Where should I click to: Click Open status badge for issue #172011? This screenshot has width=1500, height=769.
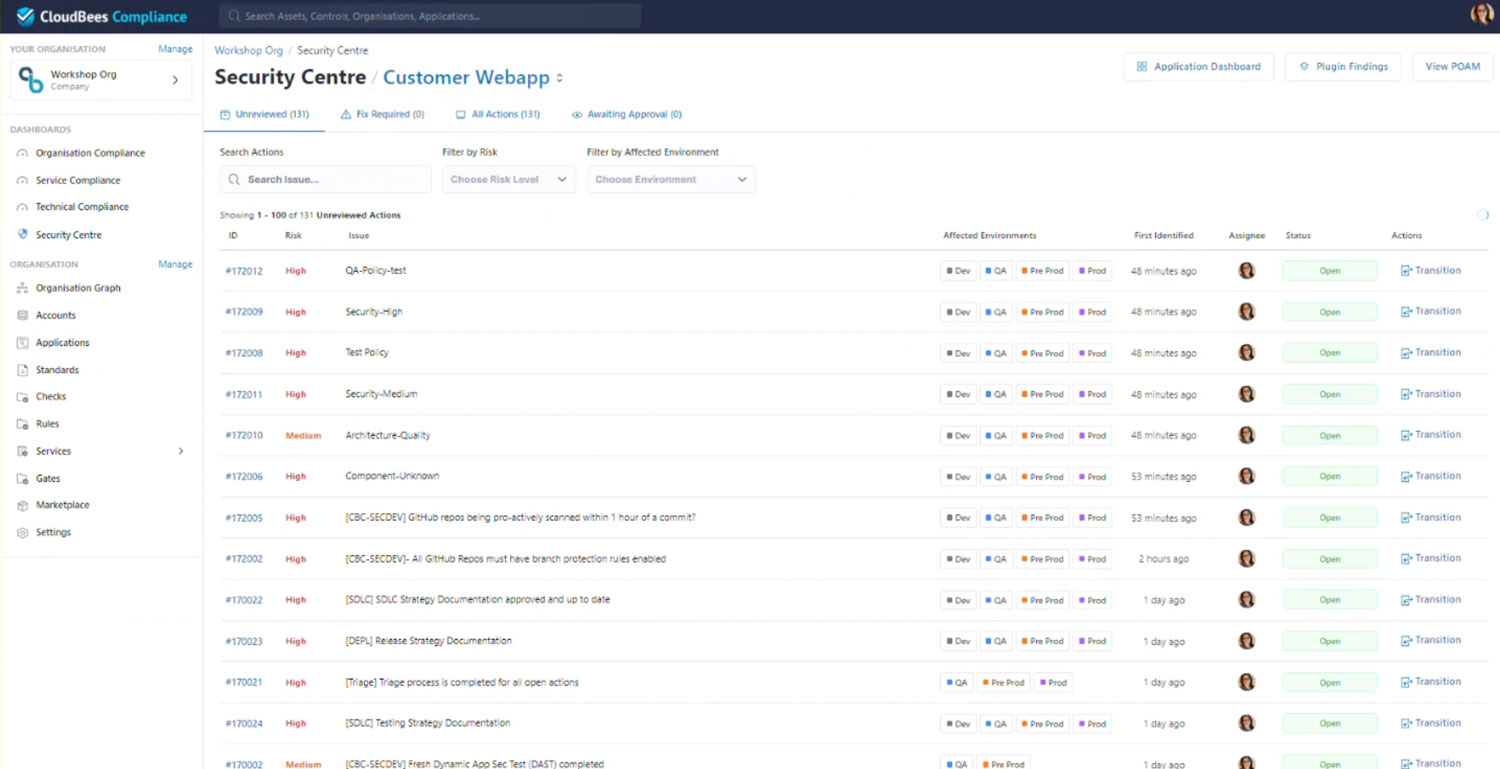[1329, 394]
